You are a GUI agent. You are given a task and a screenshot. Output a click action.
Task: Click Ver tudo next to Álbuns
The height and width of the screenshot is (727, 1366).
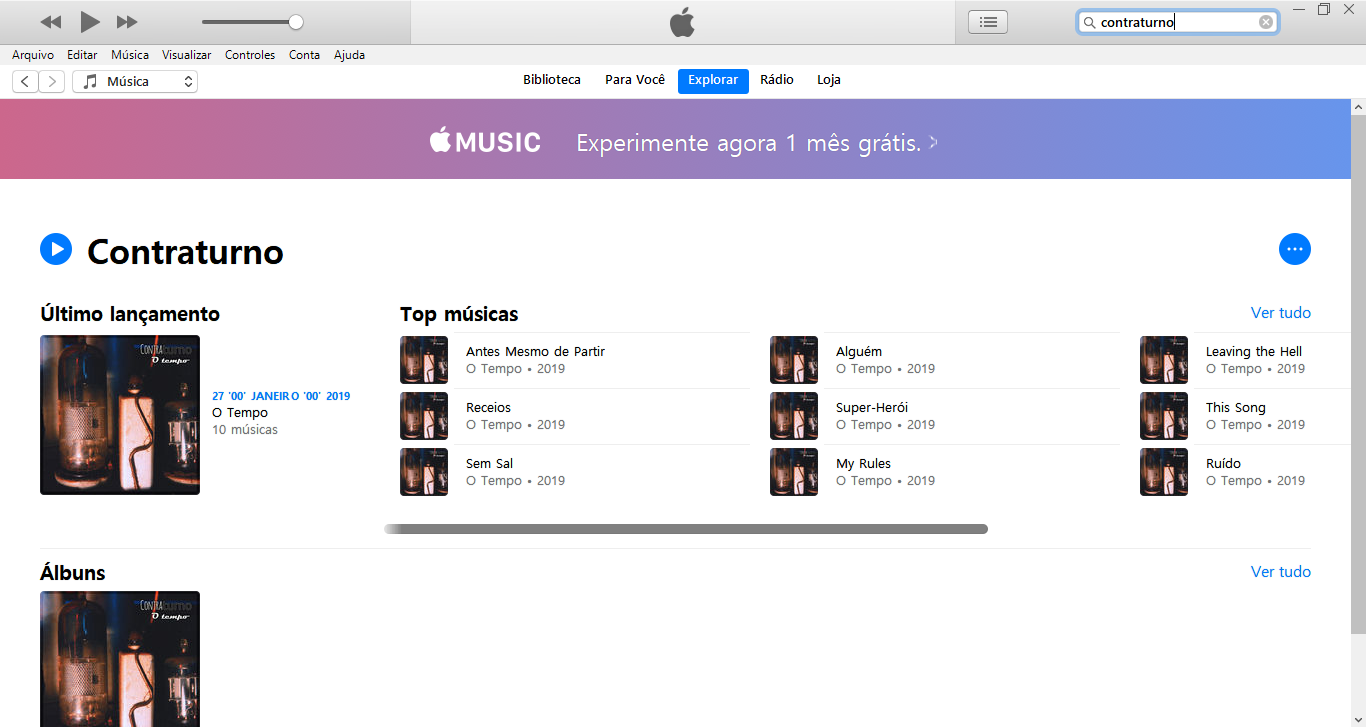point(1281,572)
